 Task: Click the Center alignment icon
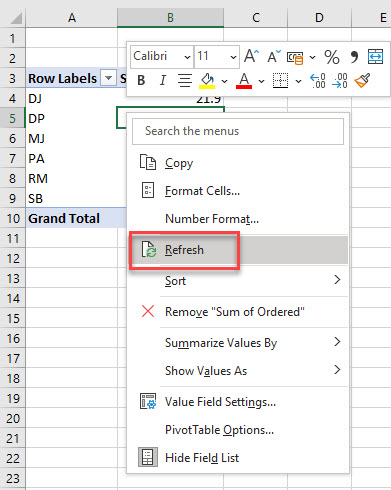click(x=185, y=80)
